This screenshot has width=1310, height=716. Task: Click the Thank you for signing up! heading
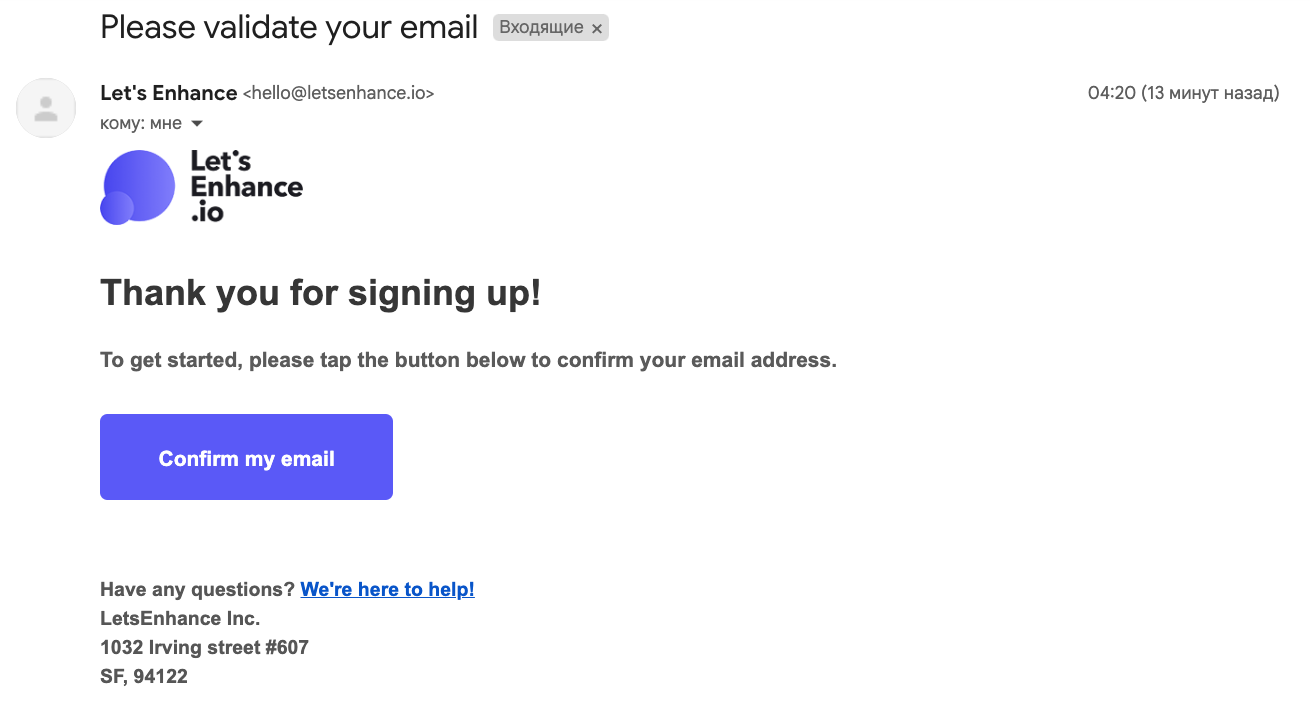coord(321,293)
